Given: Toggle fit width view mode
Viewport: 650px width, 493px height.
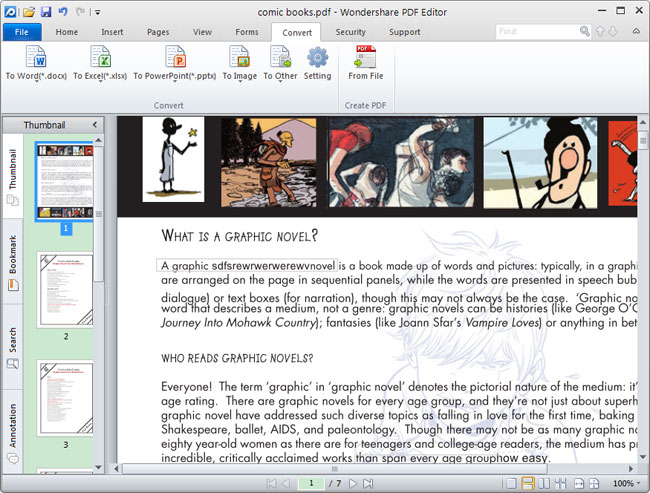Looking at the screenshot, I should [x=577, y=483].
